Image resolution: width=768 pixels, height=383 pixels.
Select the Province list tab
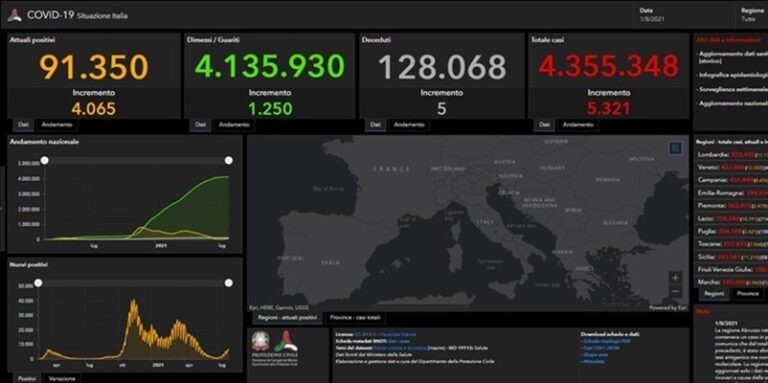point(747,293)
